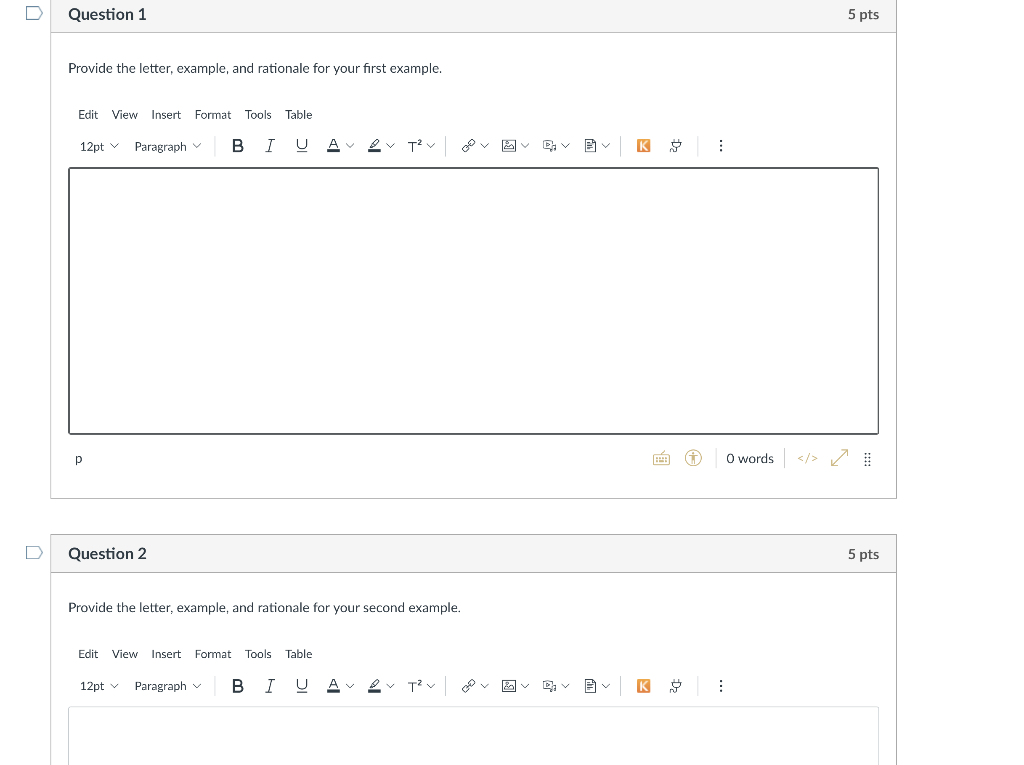Expand media options in Question 1 editor
This screenshot has height=765, width=1024.
click(x=566, y=146)
